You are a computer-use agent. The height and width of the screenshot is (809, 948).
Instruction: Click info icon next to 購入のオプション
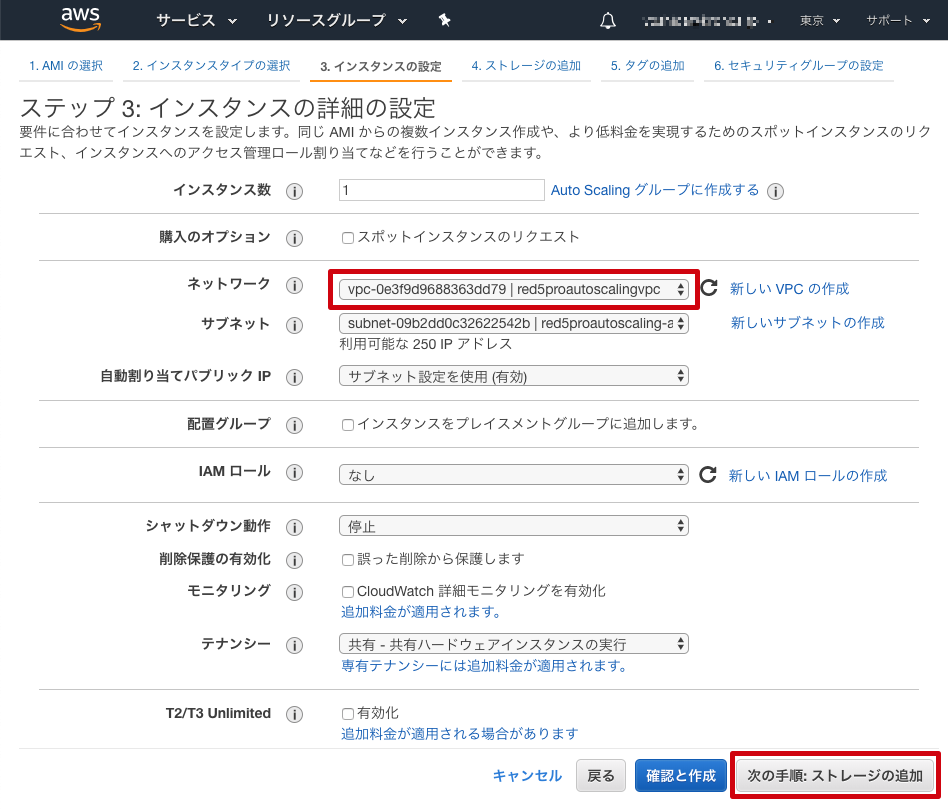294,238
